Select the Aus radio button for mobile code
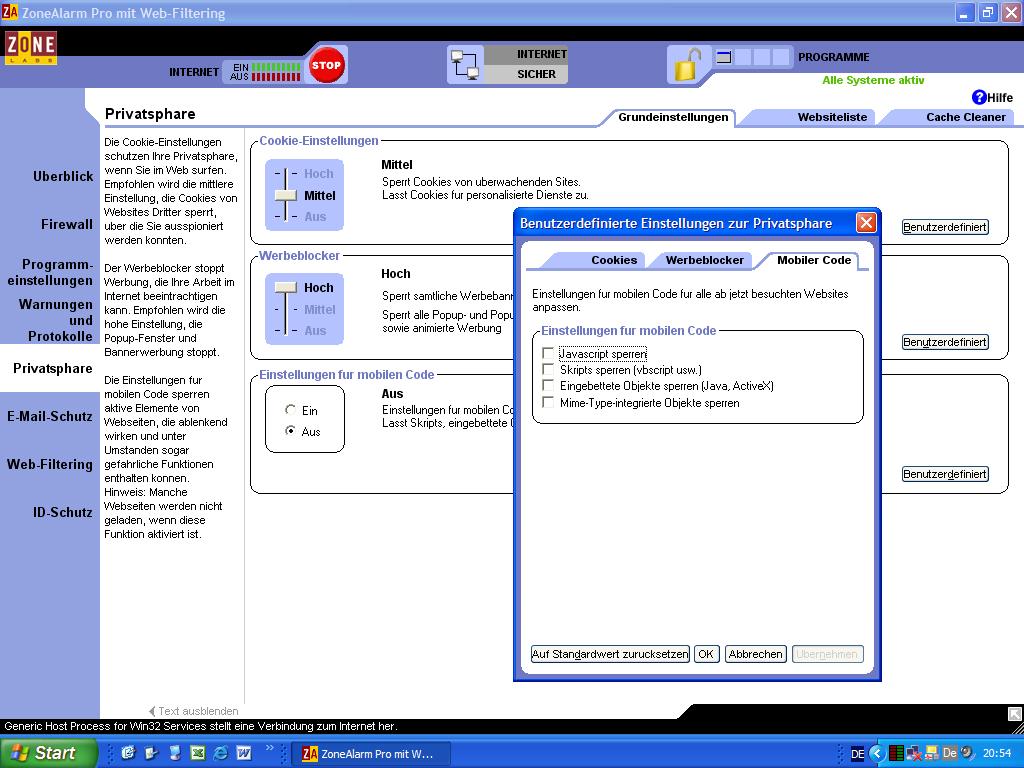 (291, 430)
